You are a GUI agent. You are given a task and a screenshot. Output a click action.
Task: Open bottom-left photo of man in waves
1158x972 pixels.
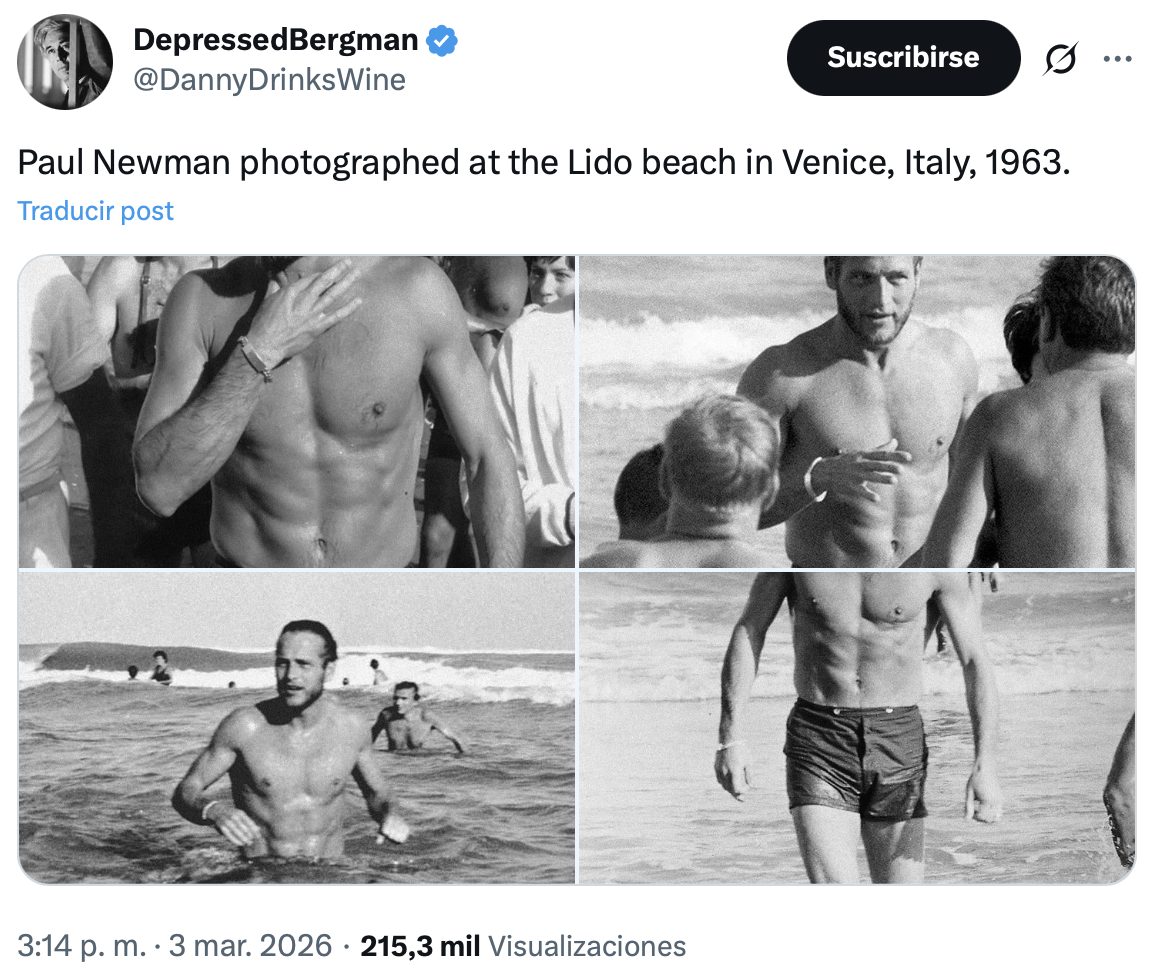click(x=297, y=727)
